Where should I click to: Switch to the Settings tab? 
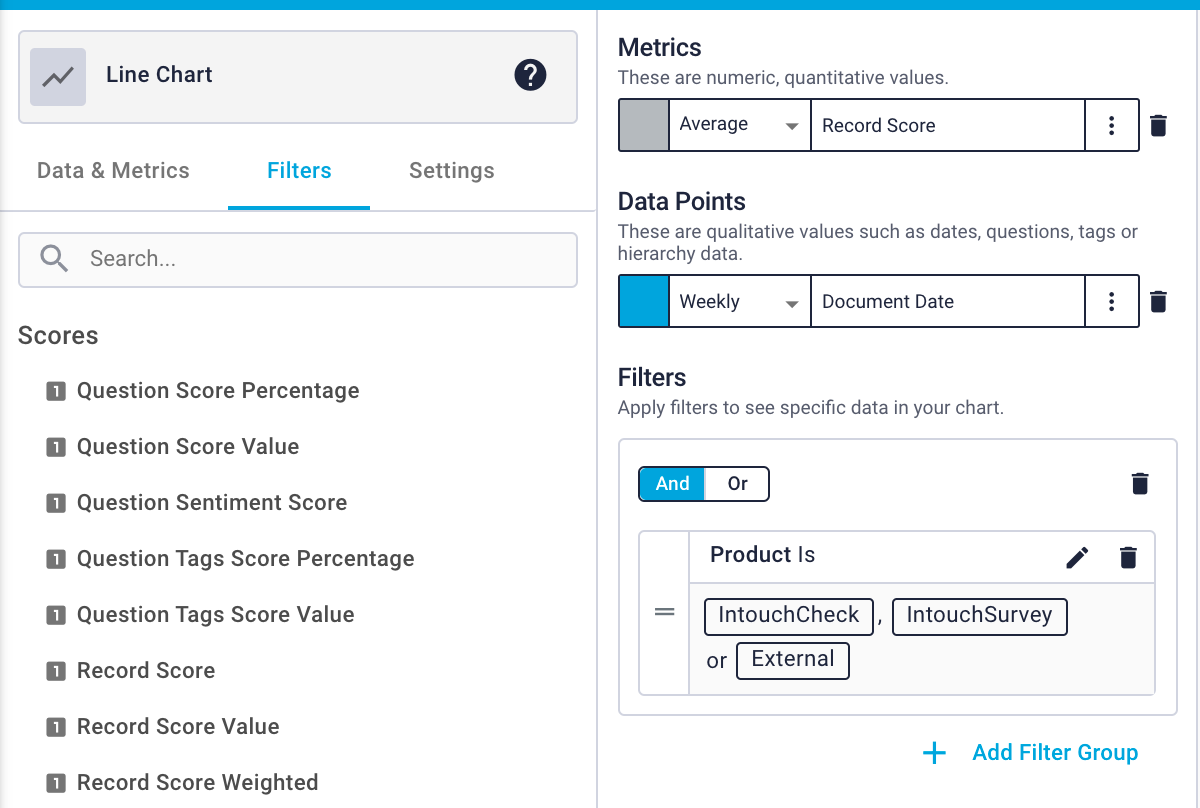pyautogui.click(x=451, y=170)
